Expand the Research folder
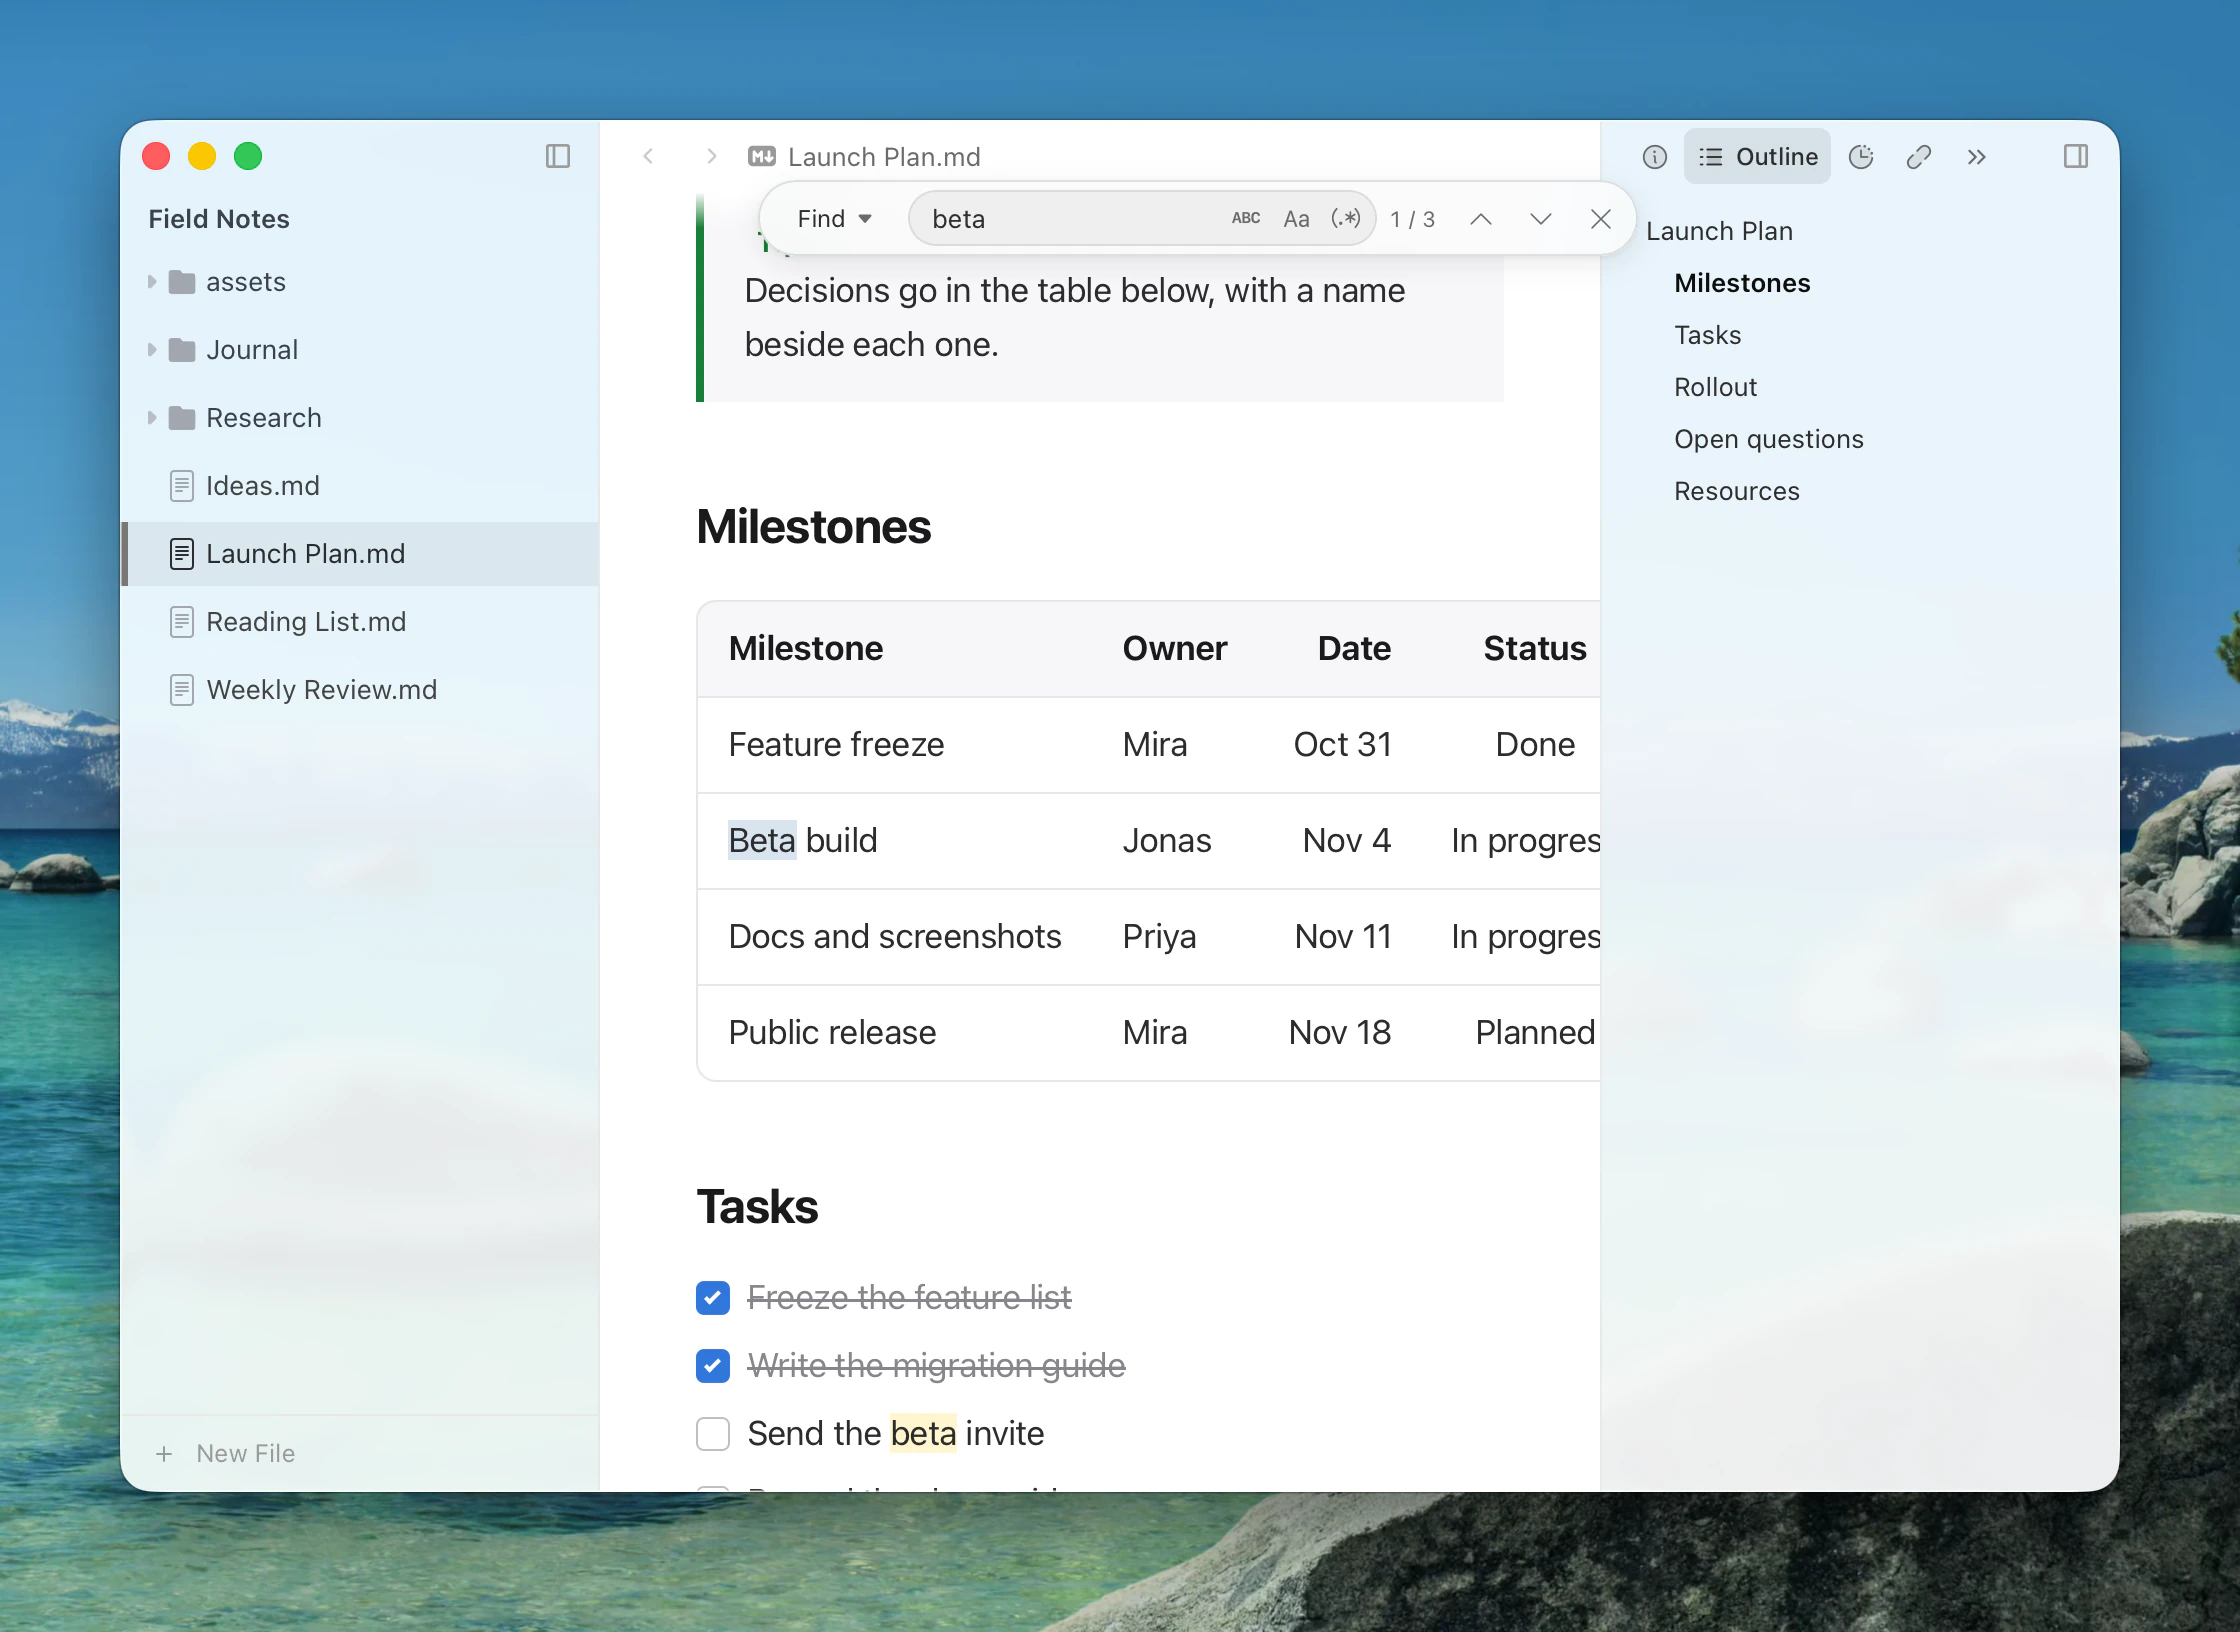This screenshot has height=1632, width=2240. tap(152, 418)
